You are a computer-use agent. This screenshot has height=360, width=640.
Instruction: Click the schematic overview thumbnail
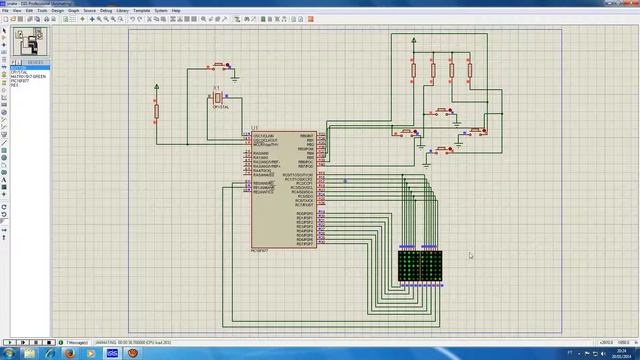tap(30, 41)
